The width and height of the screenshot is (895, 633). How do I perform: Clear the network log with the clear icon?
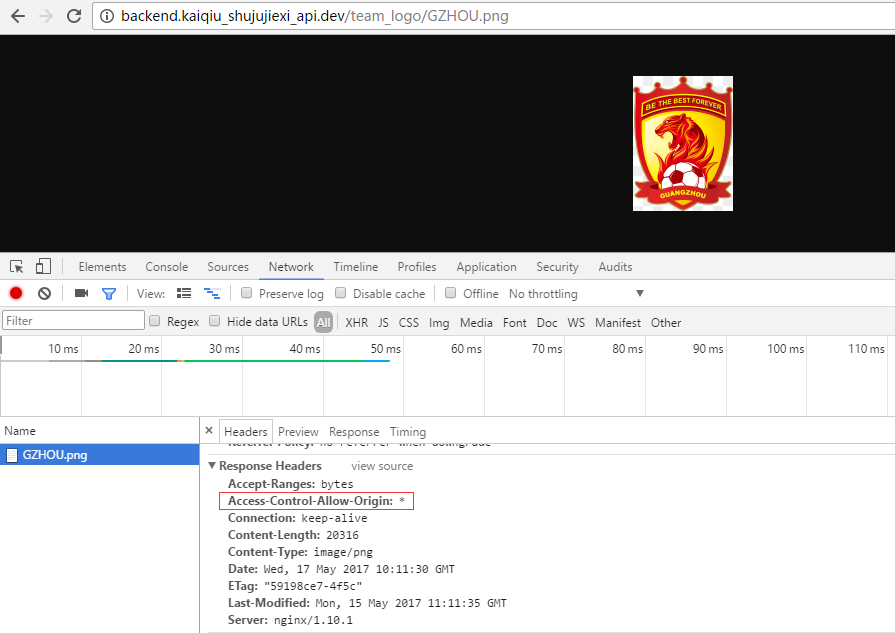coord(45,293)
